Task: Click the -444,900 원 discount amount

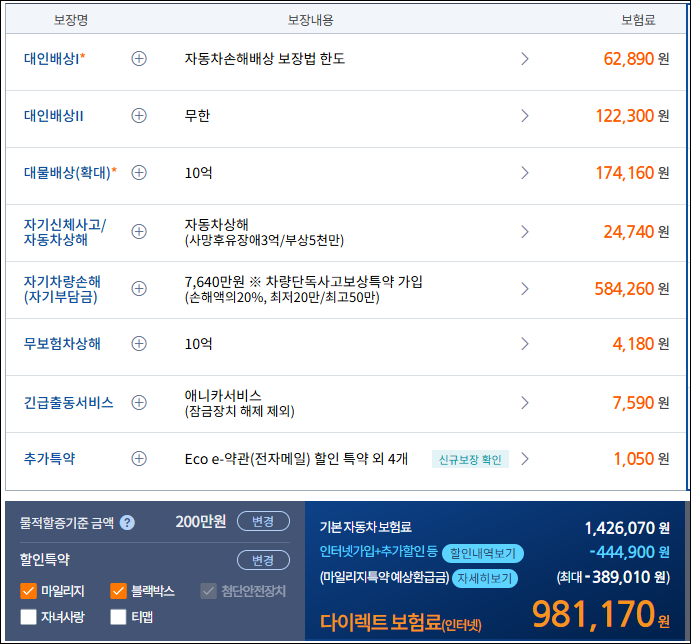Action: (630, 552)
